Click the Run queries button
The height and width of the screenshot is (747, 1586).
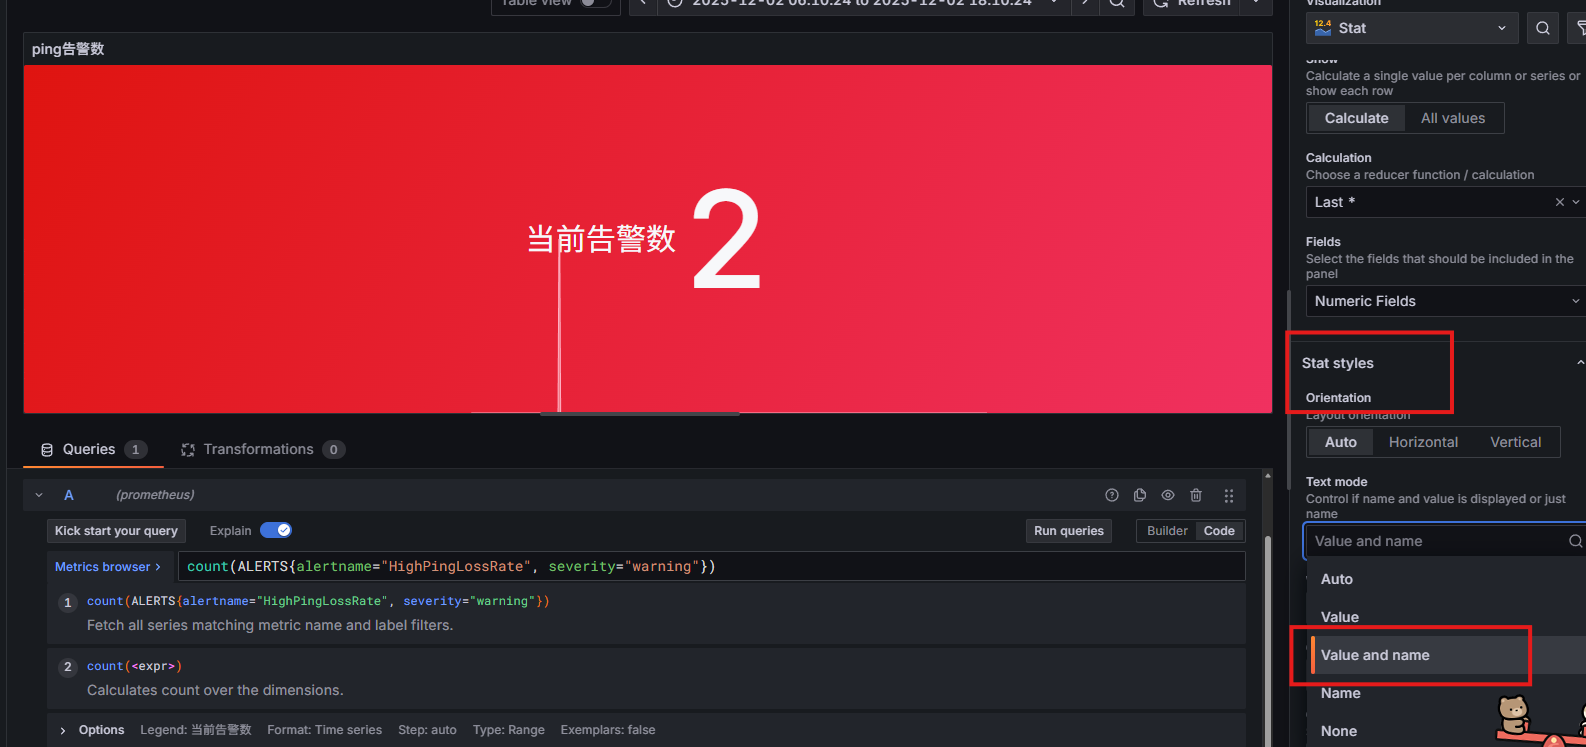1068,531
